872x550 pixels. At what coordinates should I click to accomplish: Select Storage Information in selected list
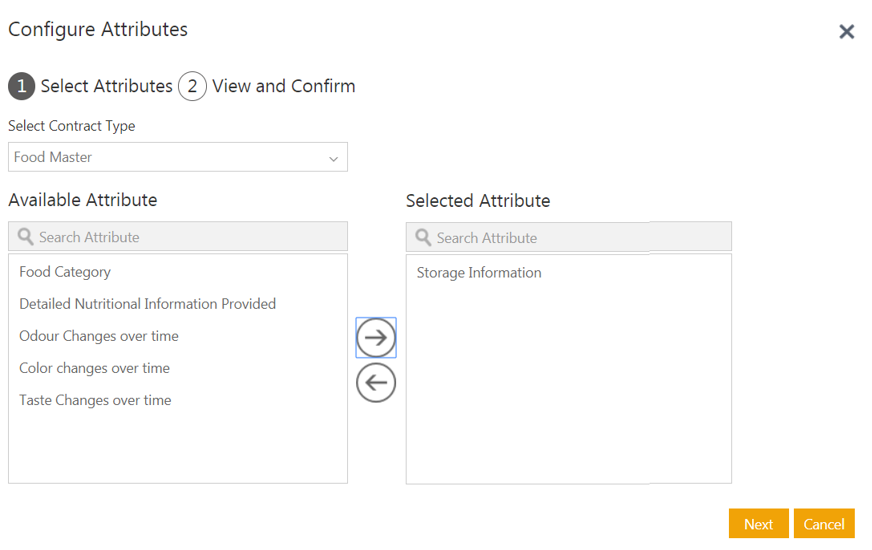(x=479, y=273)
